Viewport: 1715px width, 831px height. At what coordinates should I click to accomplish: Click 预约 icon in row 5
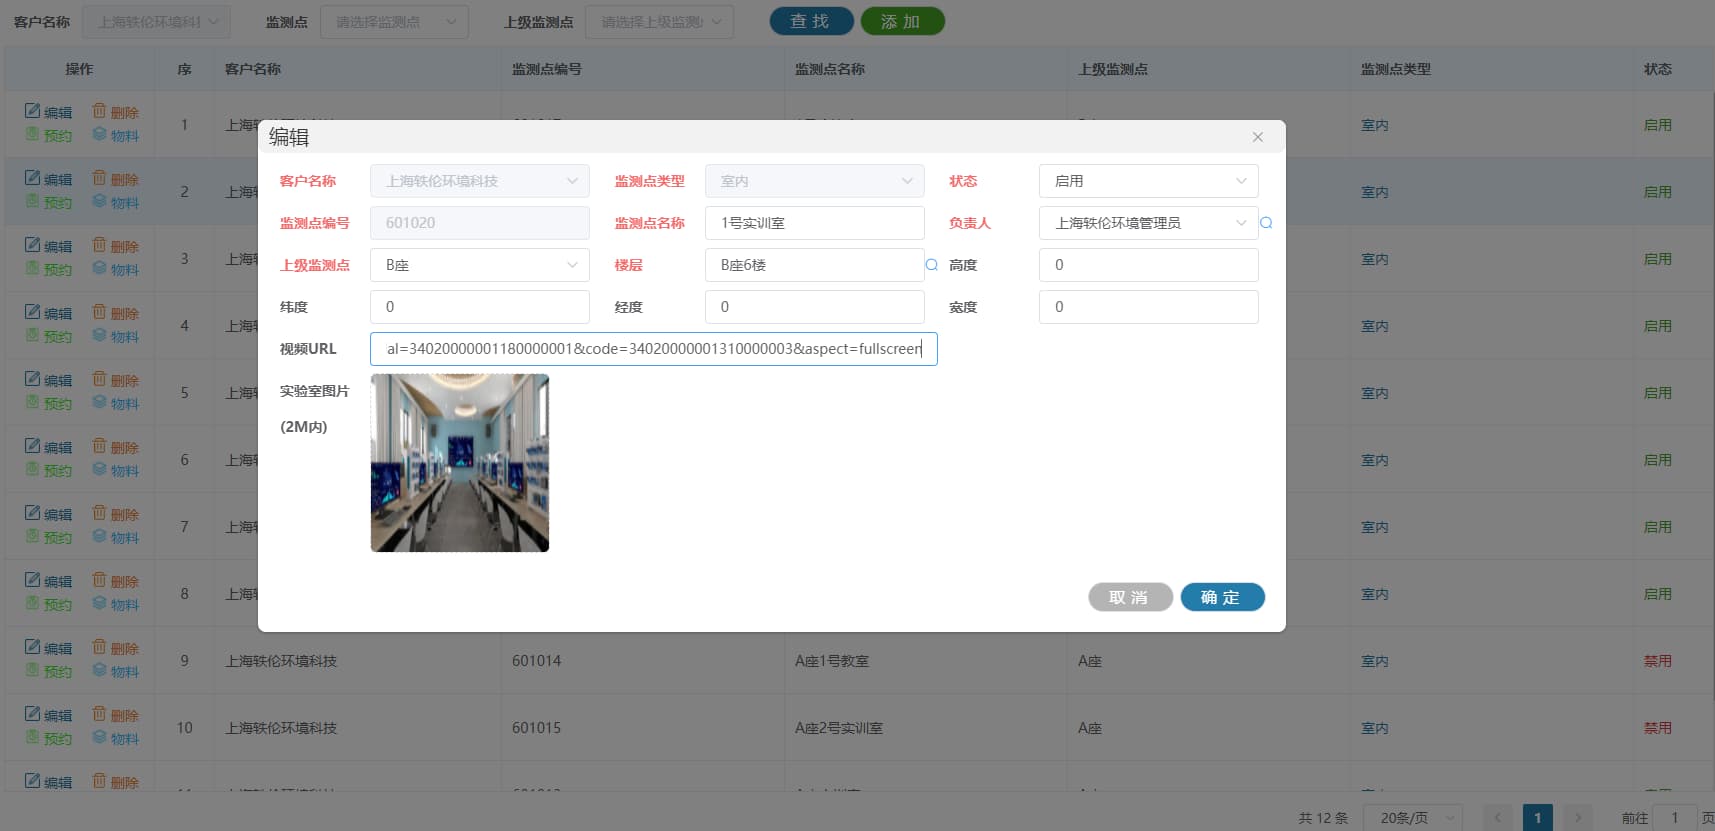pos(33,402)
